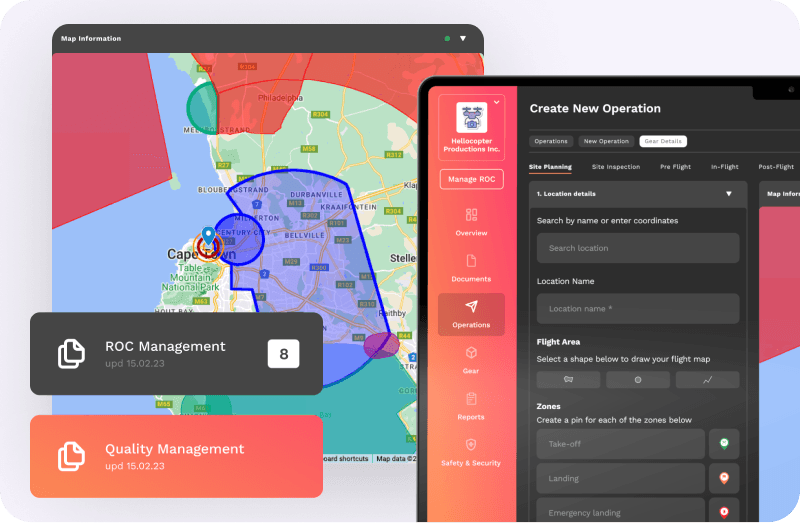Image resolution: width=800 pixels, height=523 pixels.
Task: Expand the company switcher chevron
Action: tap(496, 102)
